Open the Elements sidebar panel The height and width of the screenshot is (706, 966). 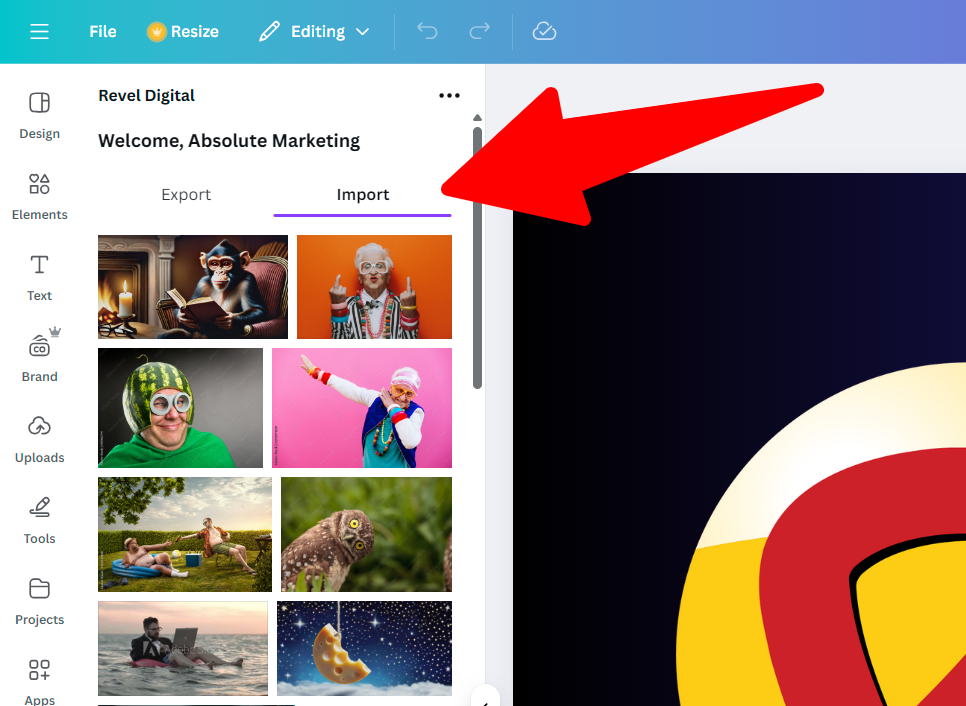[39, 197]
